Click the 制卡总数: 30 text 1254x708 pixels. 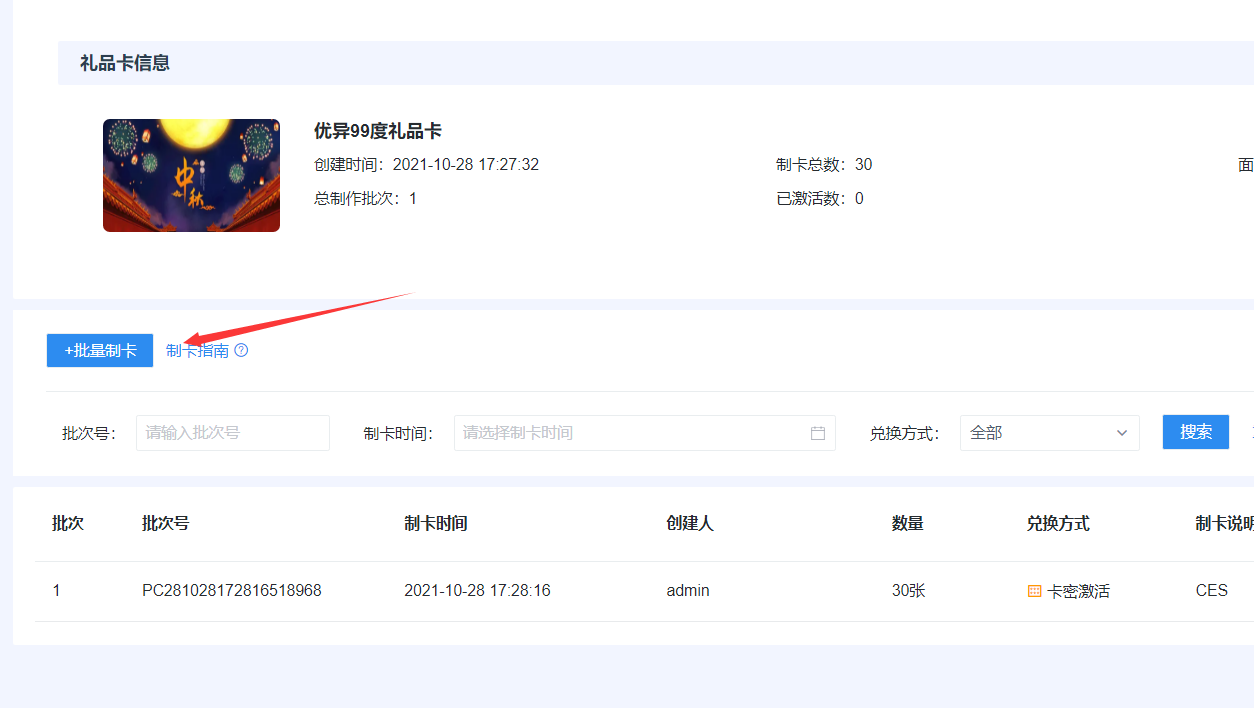pyautogui.click(x=824, y=165)
